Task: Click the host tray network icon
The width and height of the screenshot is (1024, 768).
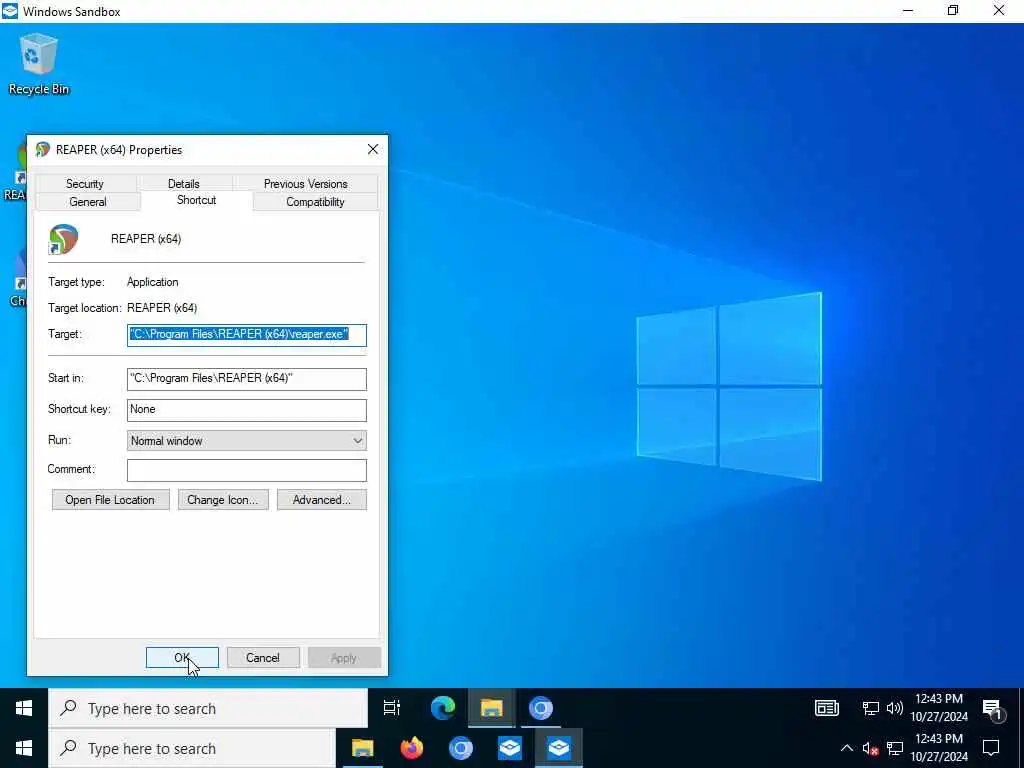Action: coord(895,748)
